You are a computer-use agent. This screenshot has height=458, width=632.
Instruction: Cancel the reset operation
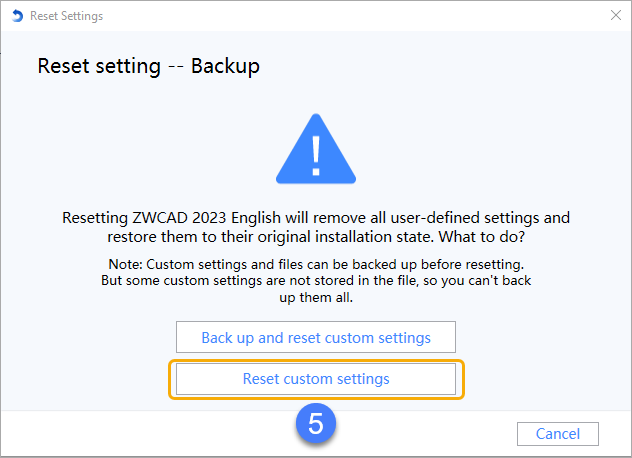pyautogui.click(x=558, y=434)
